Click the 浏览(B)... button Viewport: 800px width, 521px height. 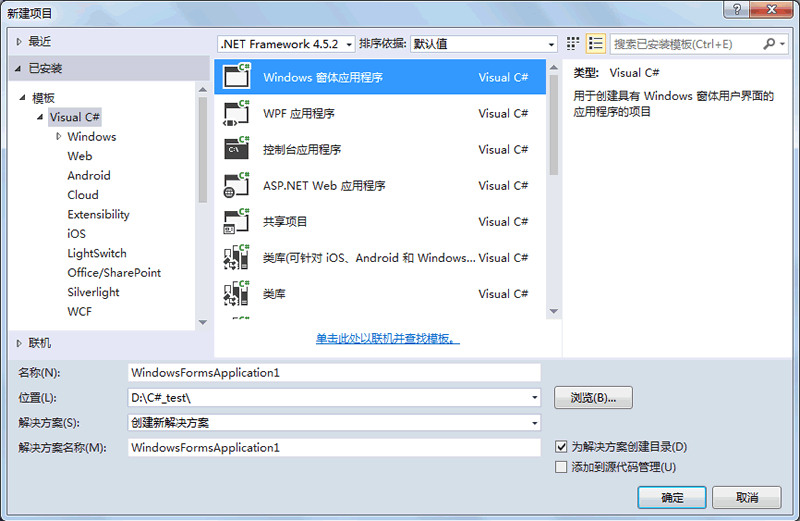pyautogui.click(x=593, y=398)
